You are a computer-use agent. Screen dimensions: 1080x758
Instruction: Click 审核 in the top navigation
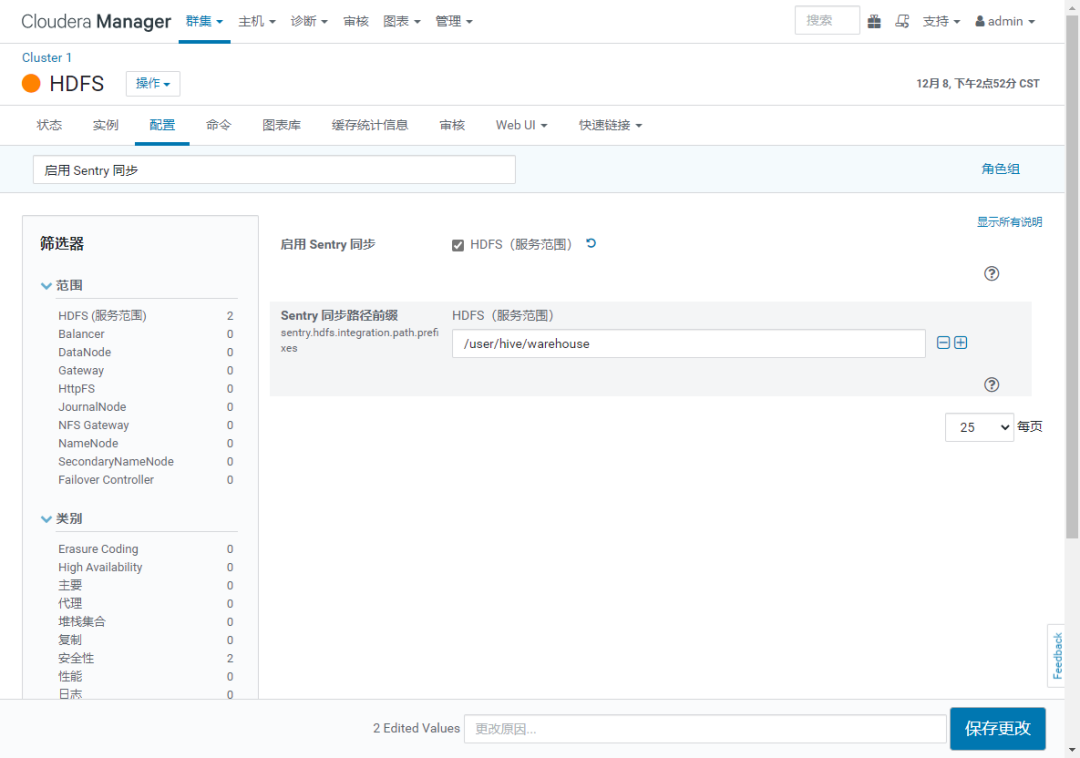click(356, 21)
